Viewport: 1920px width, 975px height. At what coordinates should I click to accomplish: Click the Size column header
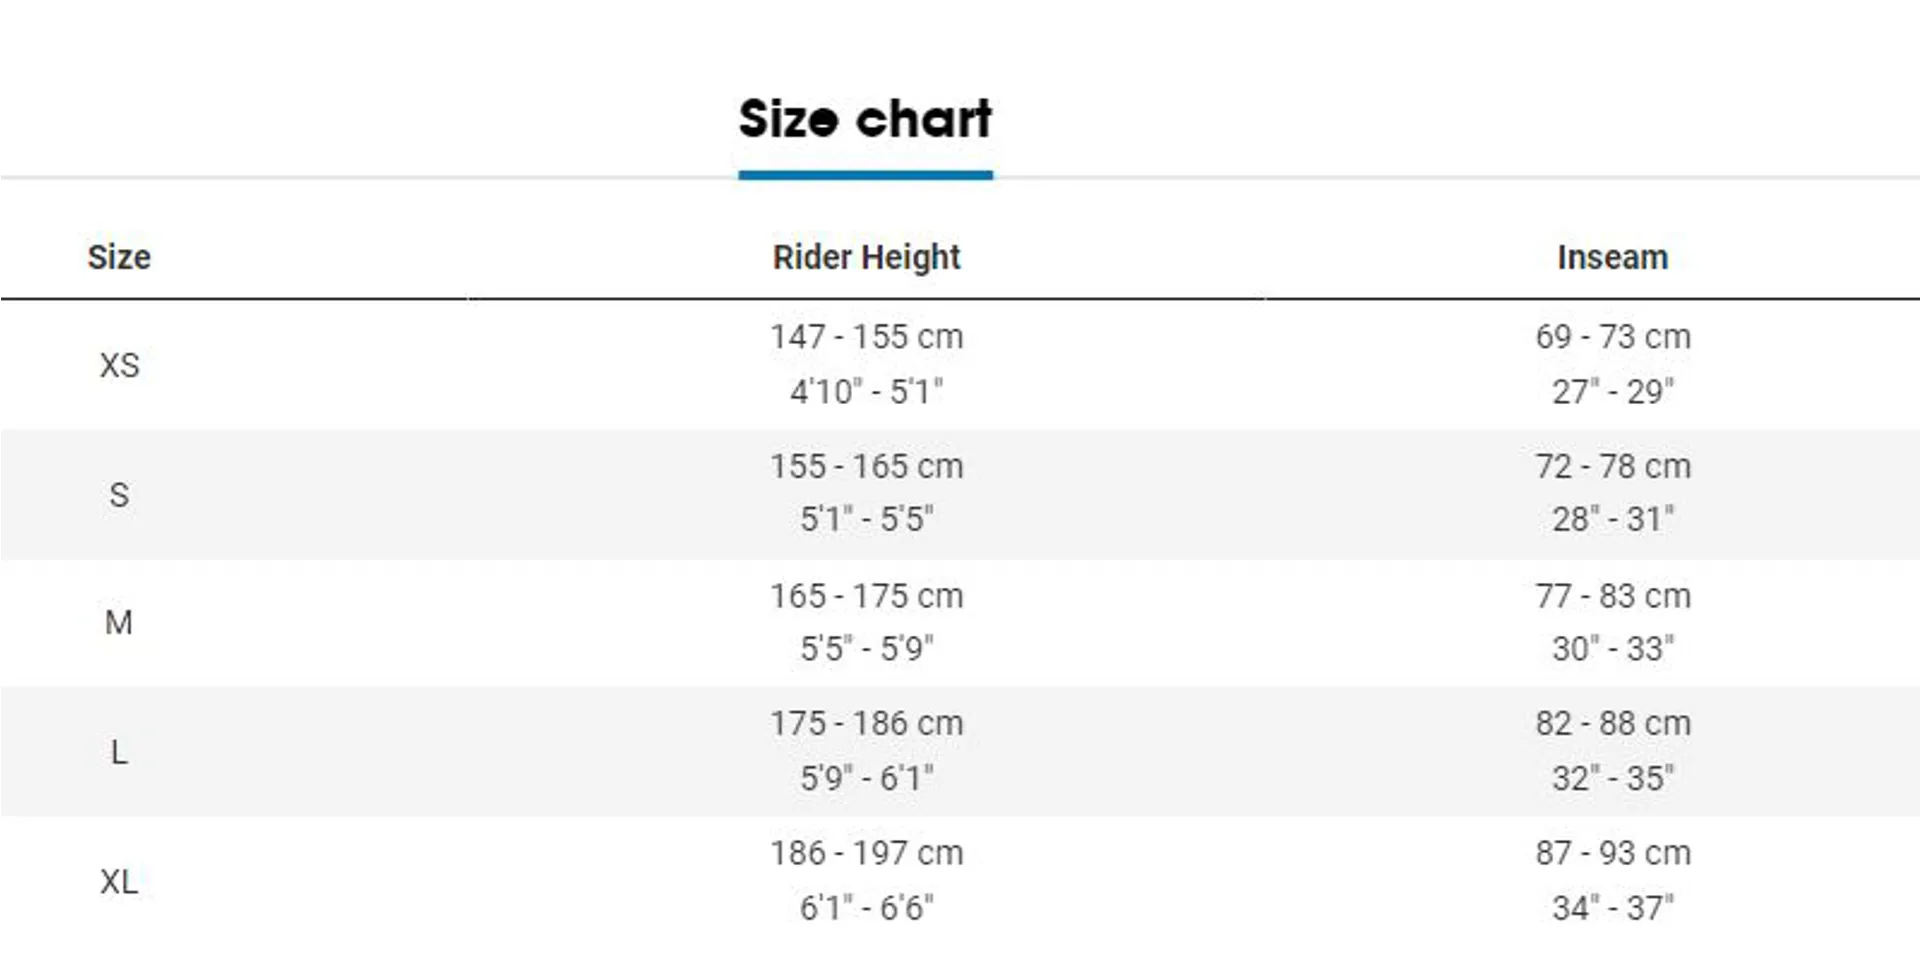(119, 257)
